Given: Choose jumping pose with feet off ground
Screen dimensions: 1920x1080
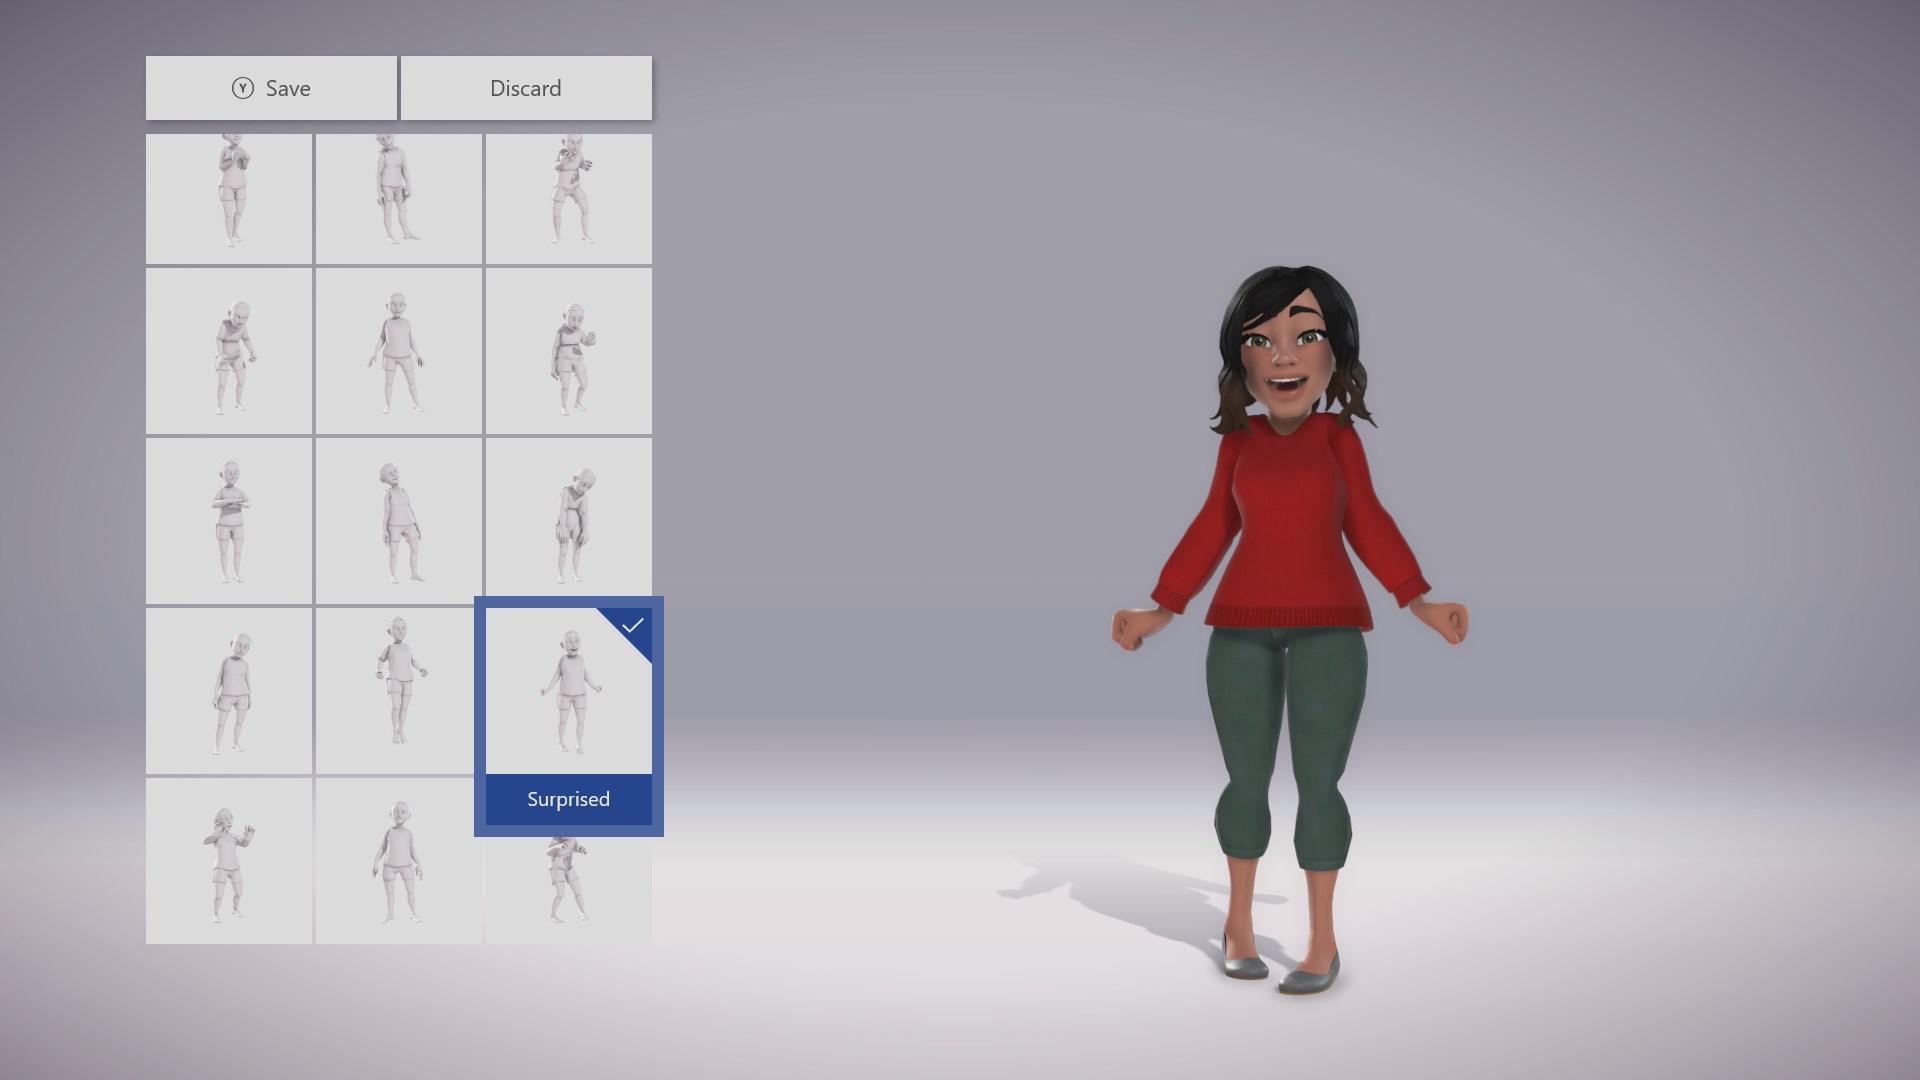Looking at the screenshot, I should 398,691.
